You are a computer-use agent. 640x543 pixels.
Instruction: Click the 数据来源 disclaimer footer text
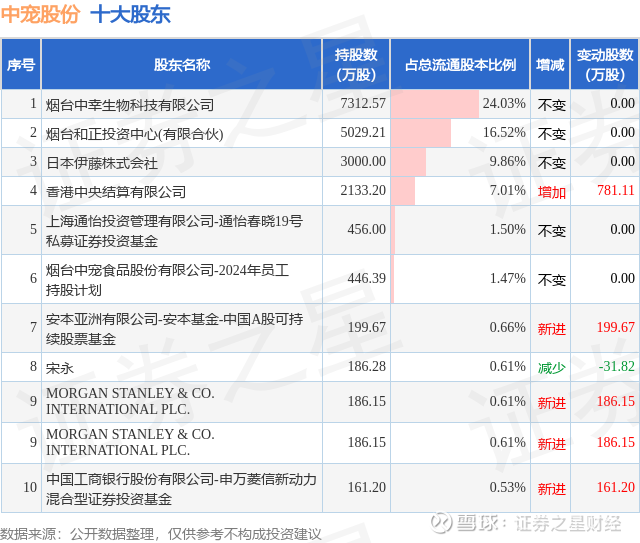[x=161, y=534]
